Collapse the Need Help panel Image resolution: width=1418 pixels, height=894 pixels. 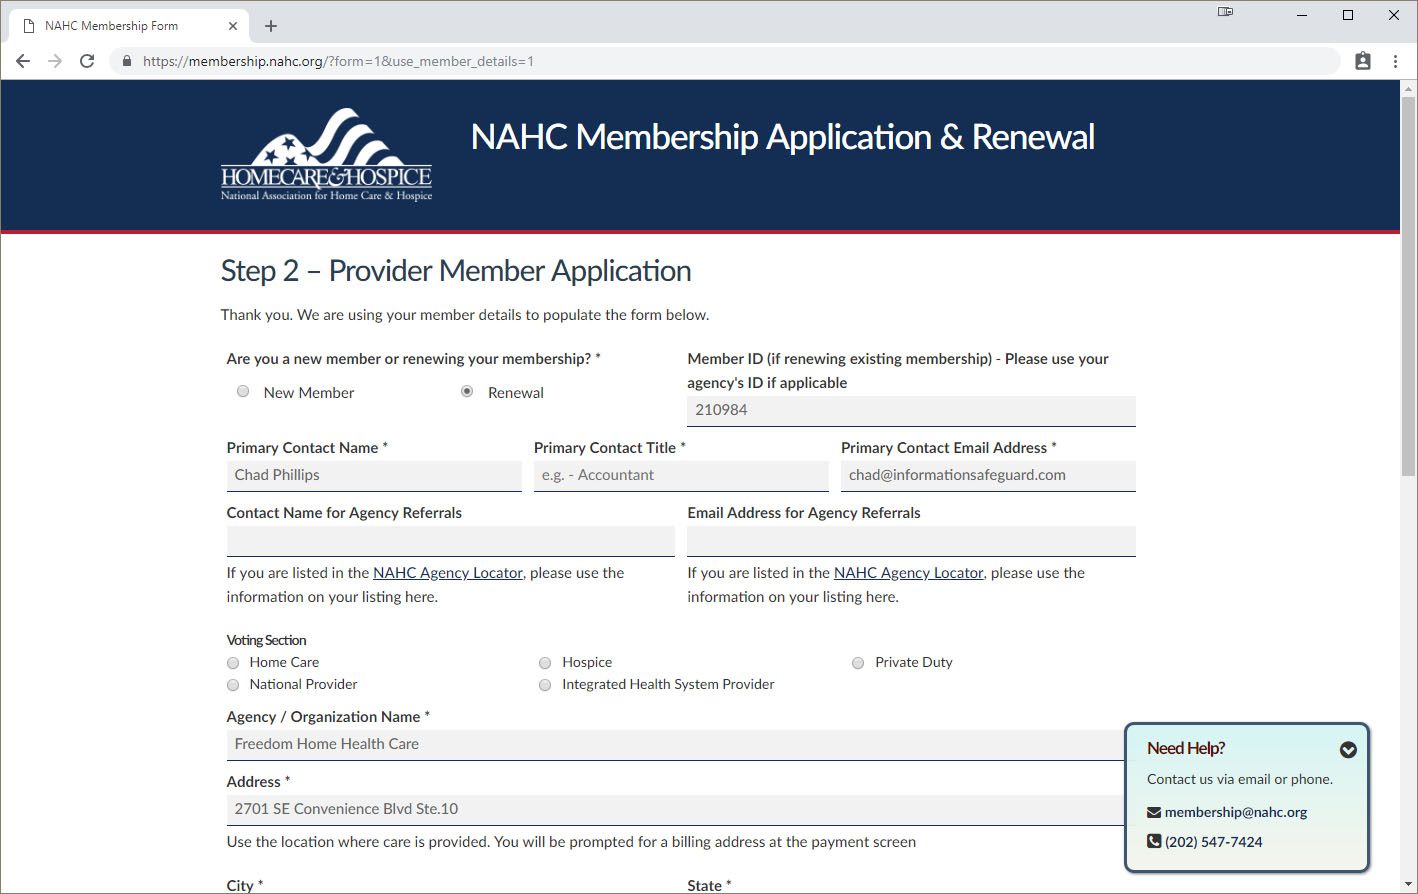click(1348, 749)
